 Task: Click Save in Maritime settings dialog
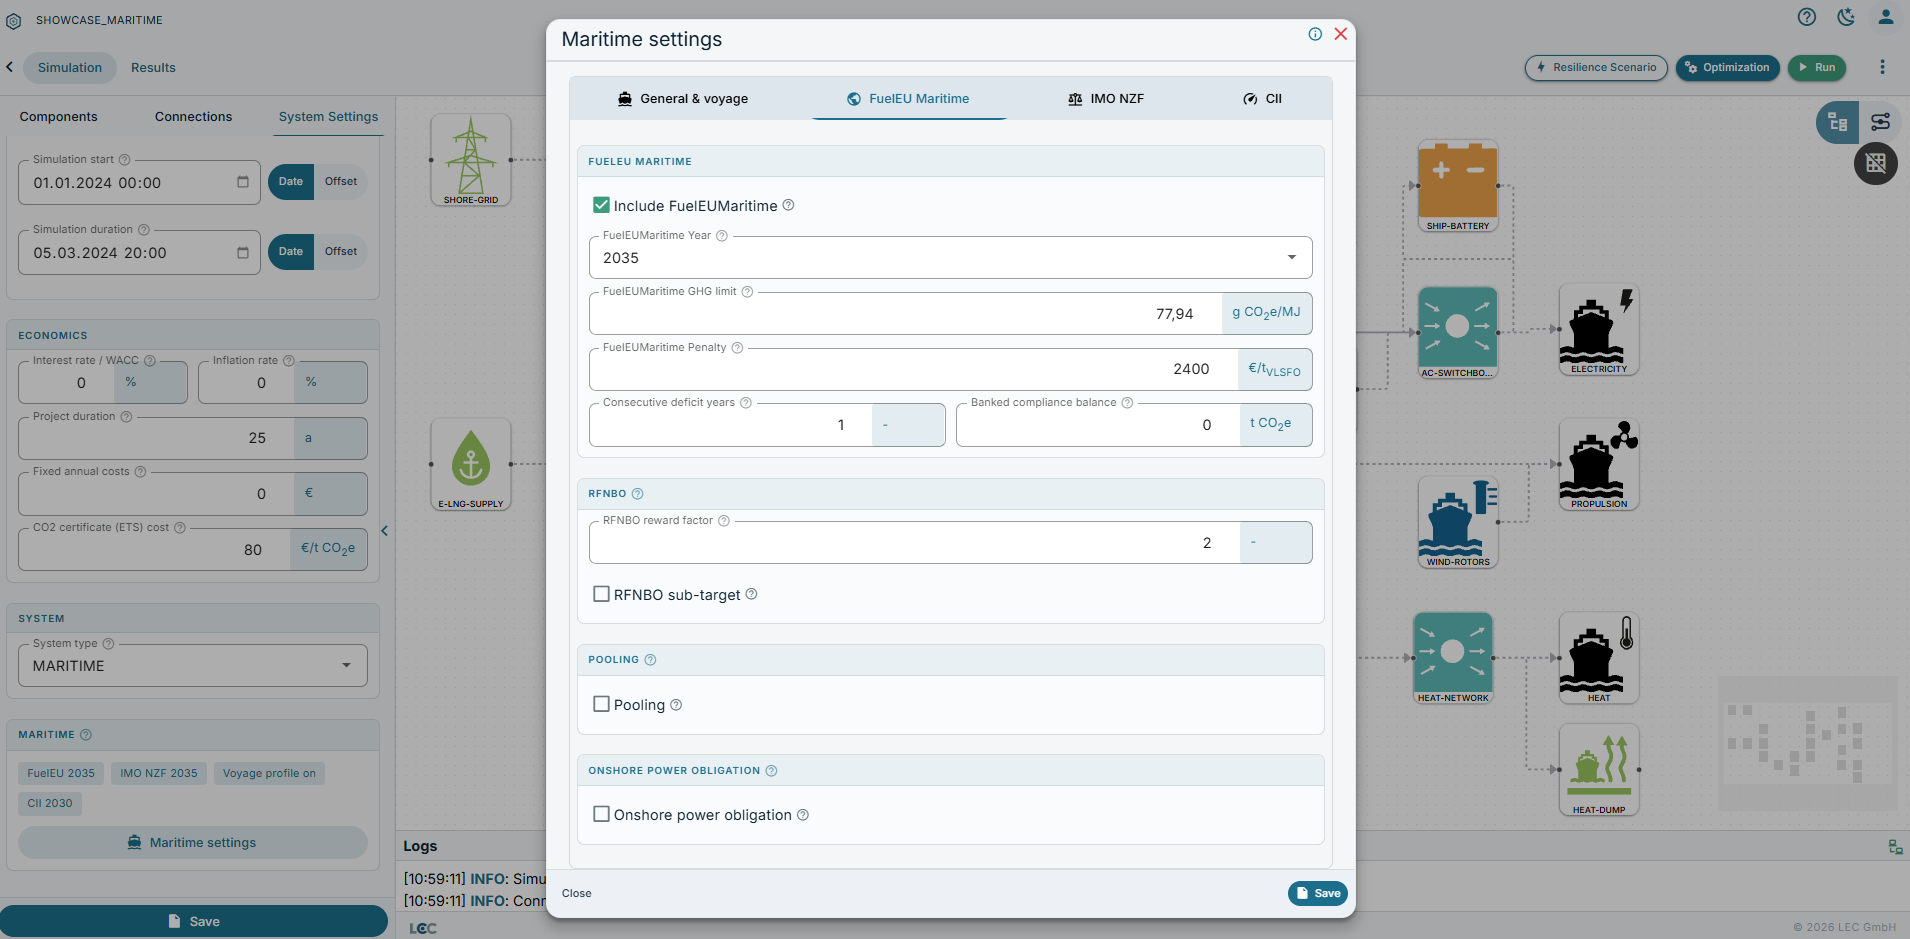(1317, 893)
